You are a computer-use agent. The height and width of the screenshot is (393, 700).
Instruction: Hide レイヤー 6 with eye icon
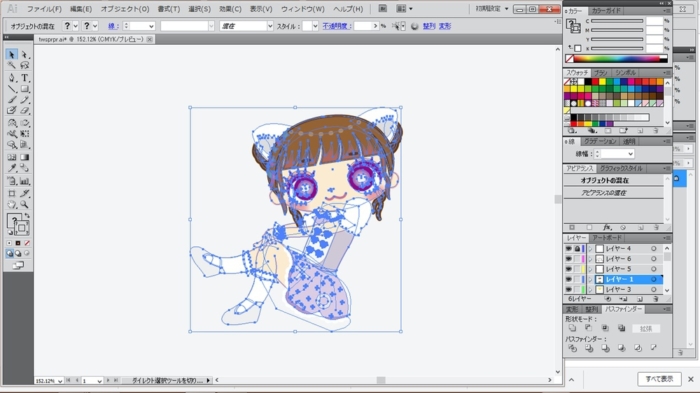(x=569, y=259)
